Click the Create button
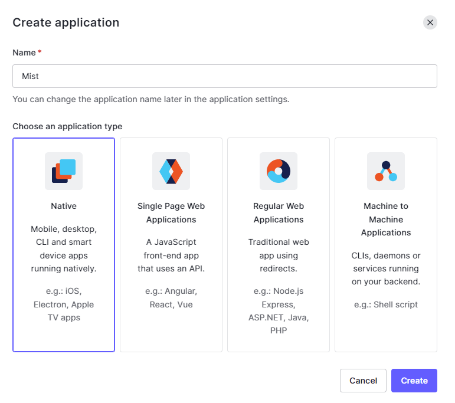Screen dimensions: 455x403 click(x=414, y=381)
